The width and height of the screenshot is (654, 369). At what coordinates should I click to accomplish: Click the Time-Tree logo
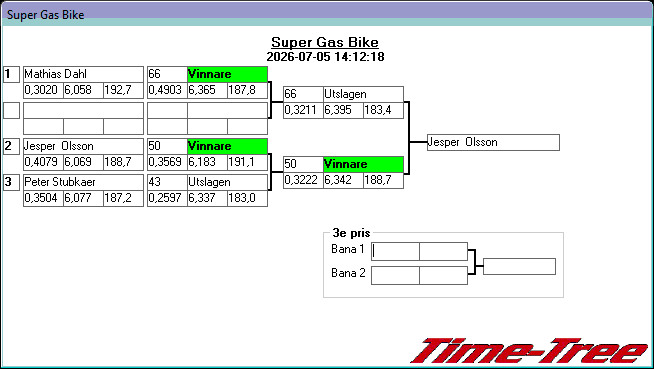click(x=530, y=351)
